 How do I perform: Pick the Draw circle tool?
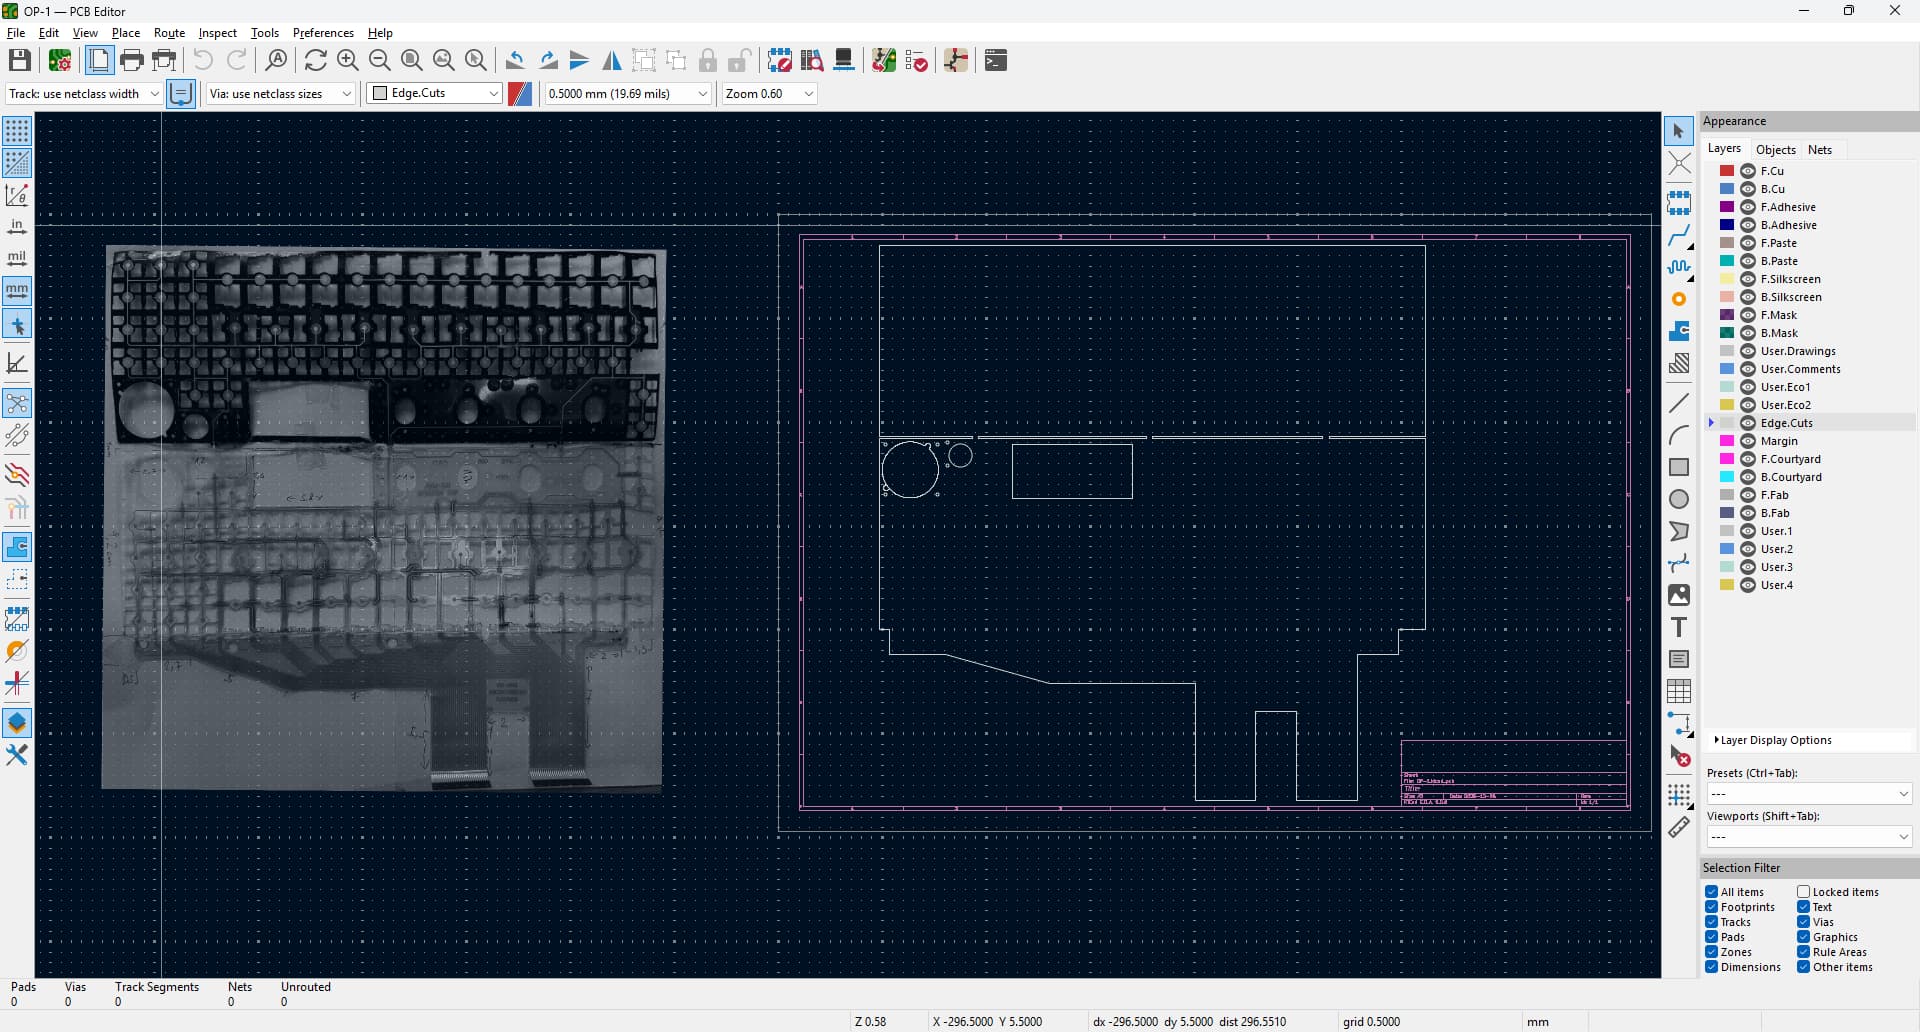tap(1679, 500)
